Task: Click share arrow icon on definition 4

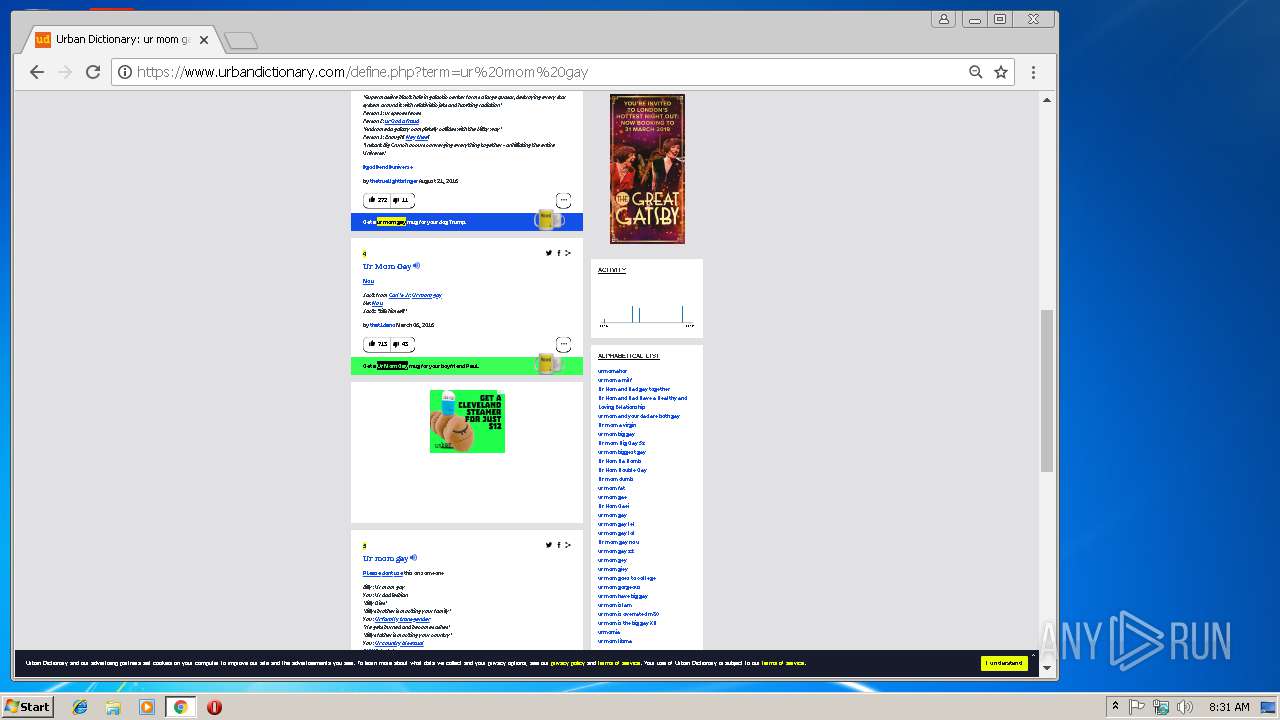Action: pyautogui.click(x=568, y=253)
